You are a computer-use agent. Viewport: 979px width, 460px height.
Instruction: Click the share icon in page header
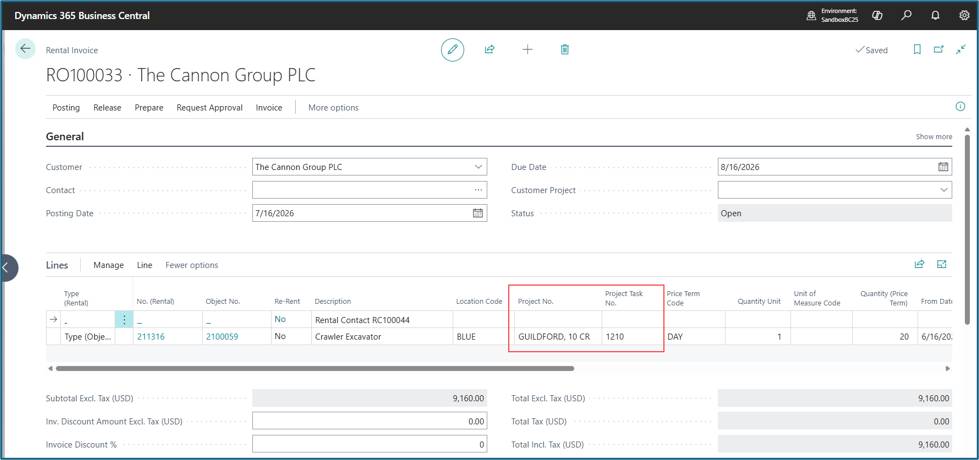490,49
